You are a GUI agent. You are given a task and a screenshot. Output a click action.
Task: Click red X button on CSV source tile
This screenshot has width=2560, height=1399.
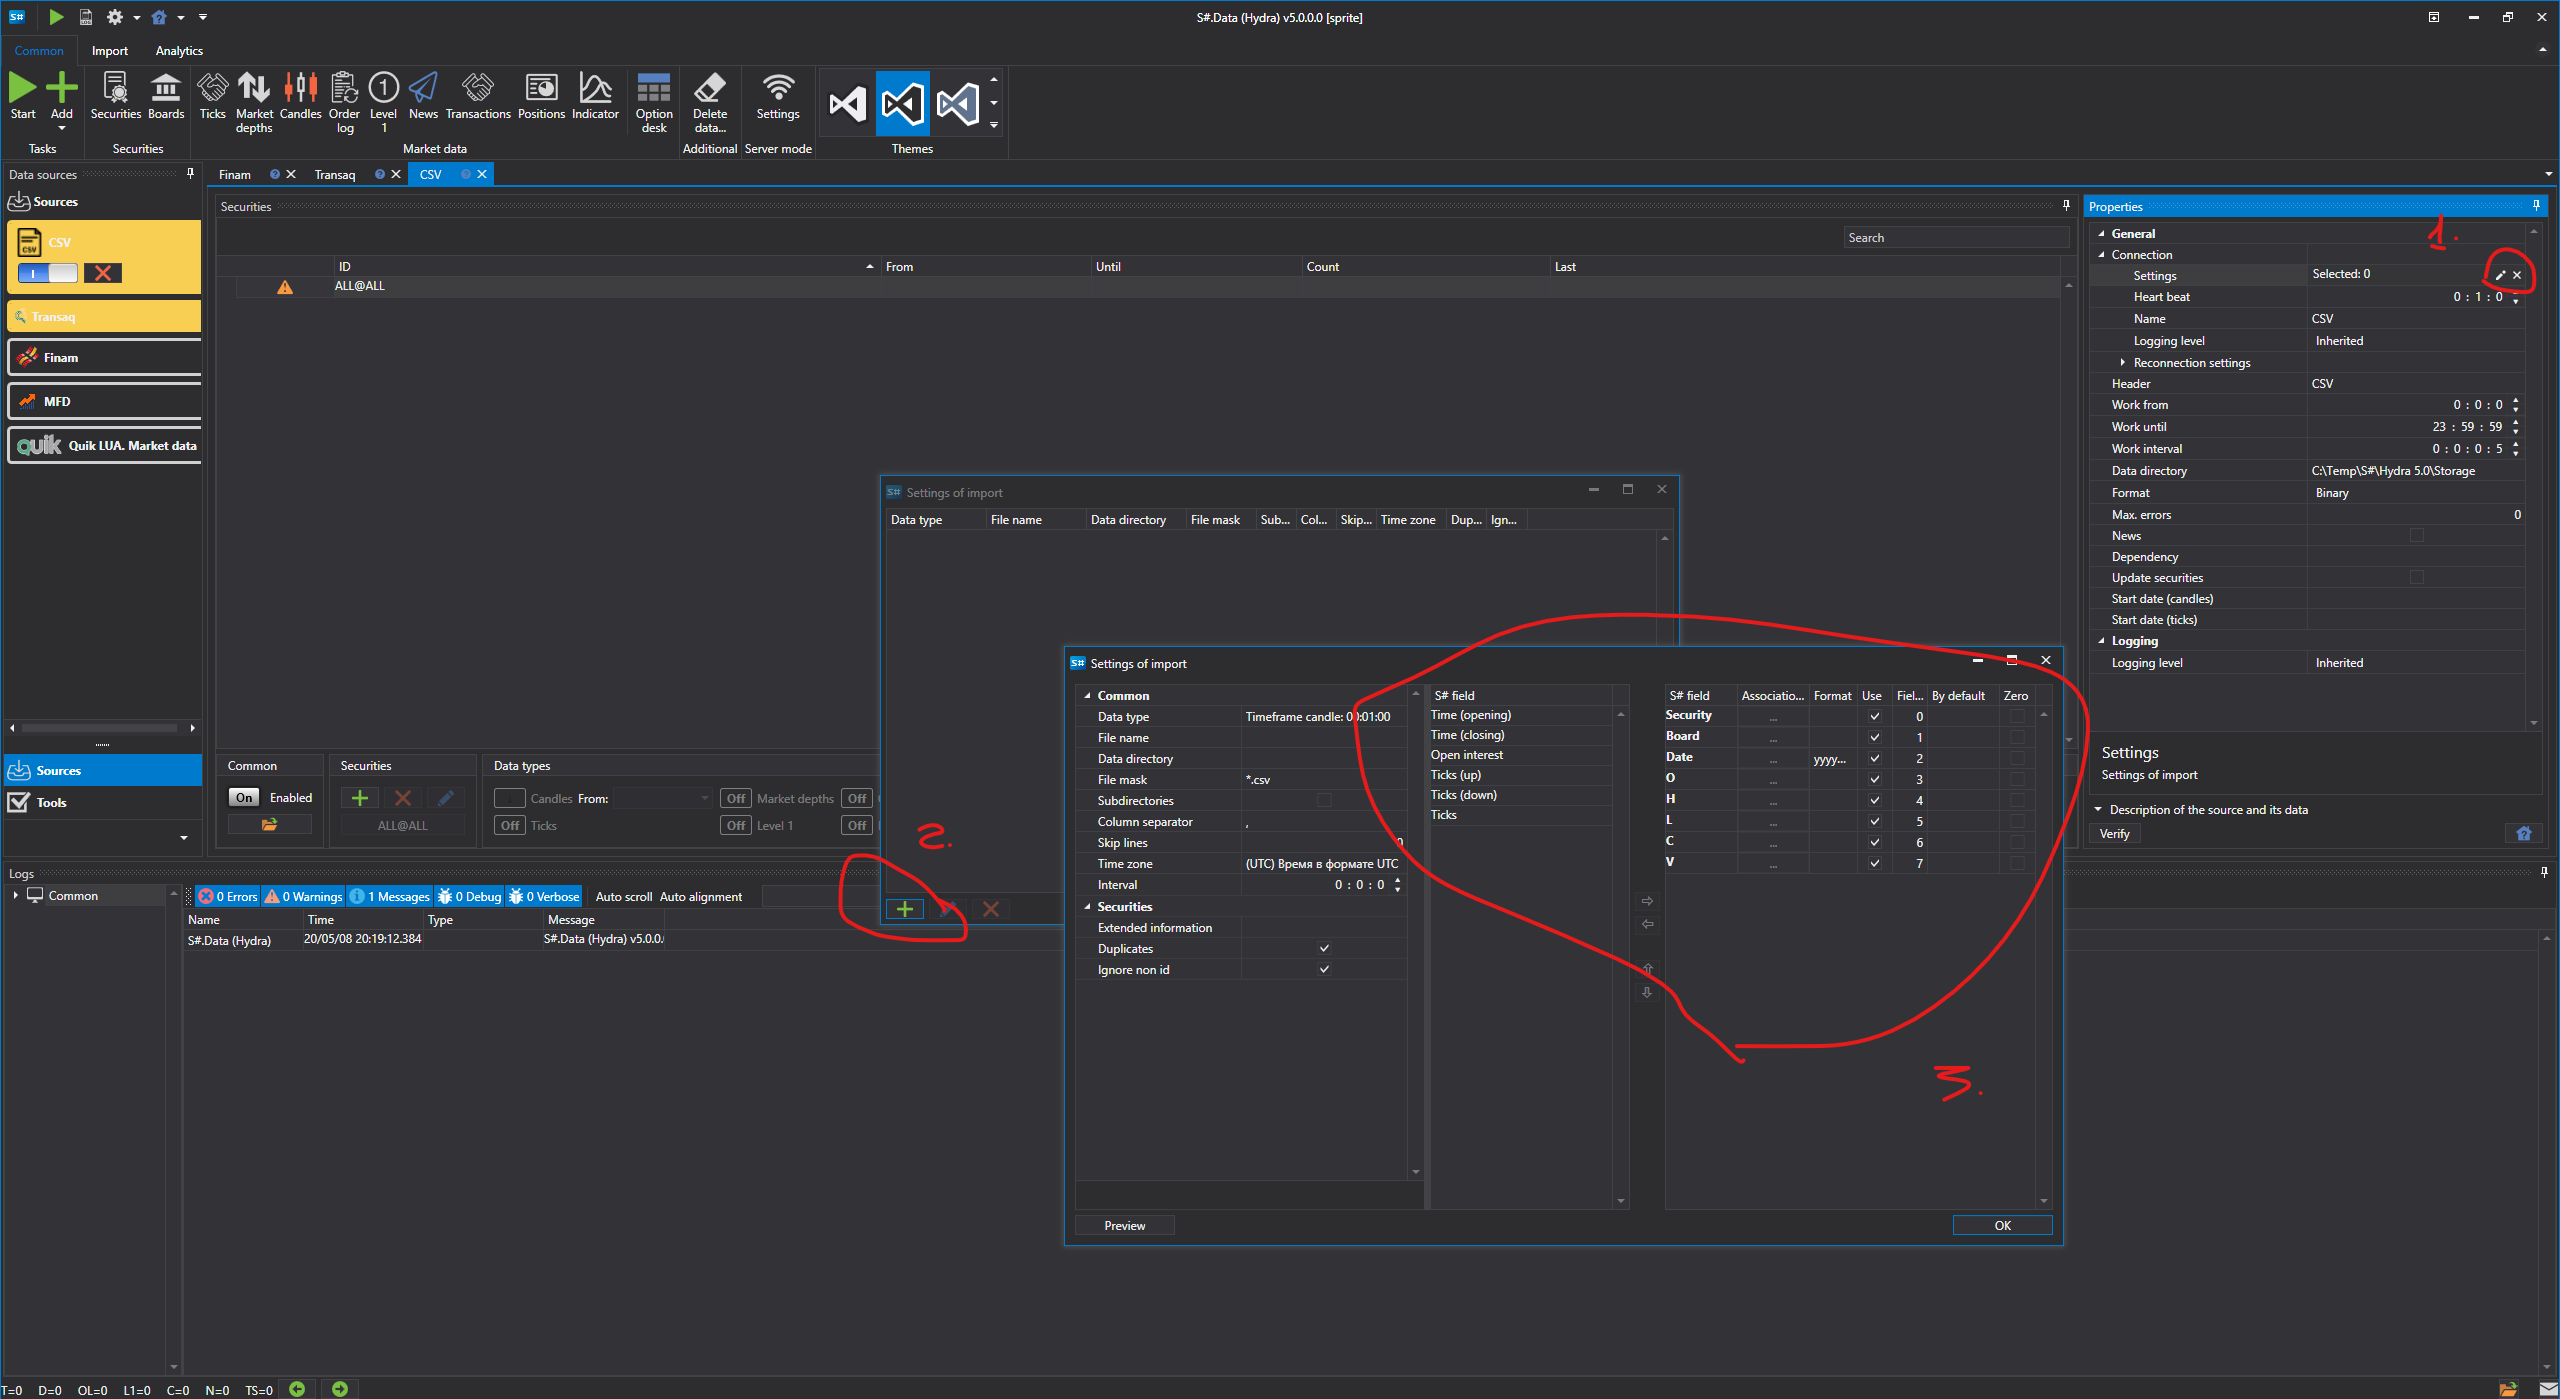tap(102, 273)
